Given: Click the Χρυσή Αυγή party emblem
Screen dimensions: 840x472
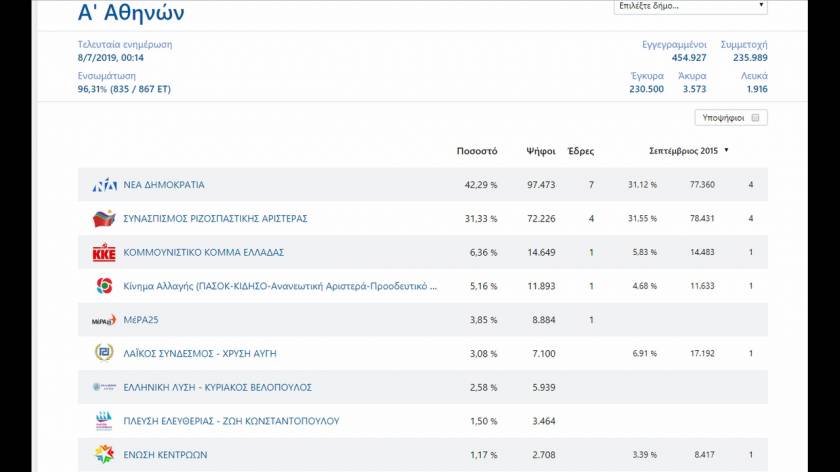Looking at the screenshot, I should tap(104, 353).
